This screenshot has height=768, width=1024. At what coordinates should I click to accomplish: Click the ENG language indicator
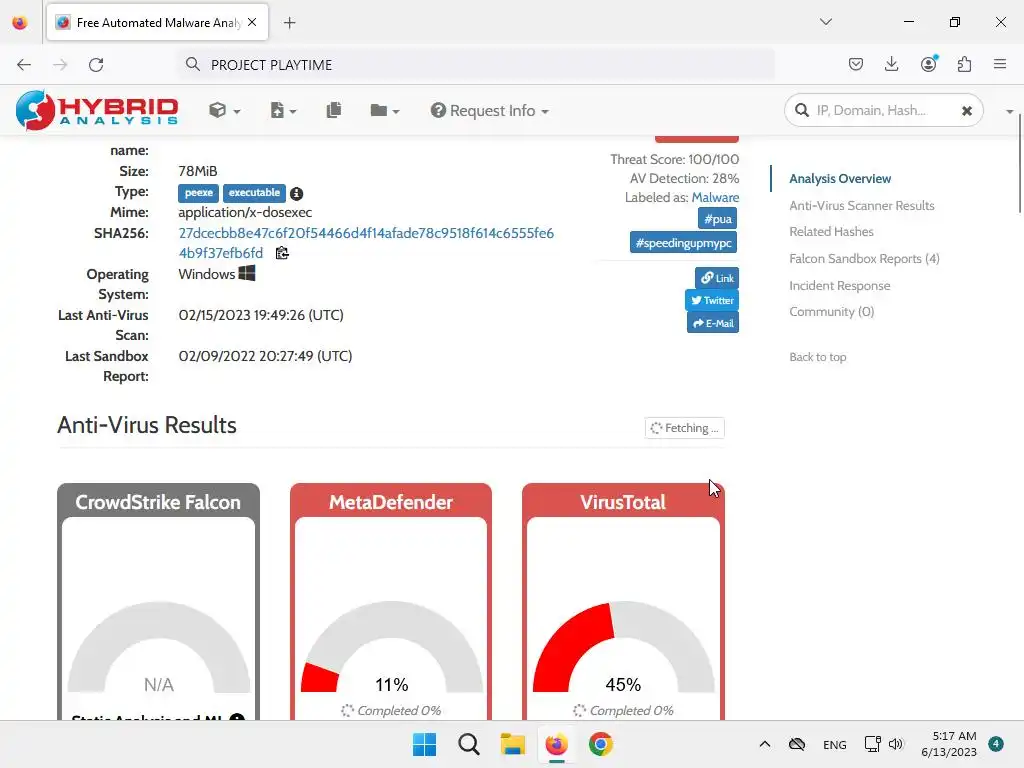835,745
